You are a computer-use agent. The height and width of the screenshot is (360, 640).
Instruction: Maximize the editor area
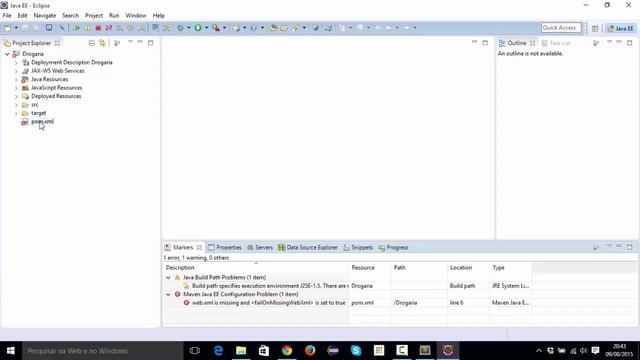[485, 42]
